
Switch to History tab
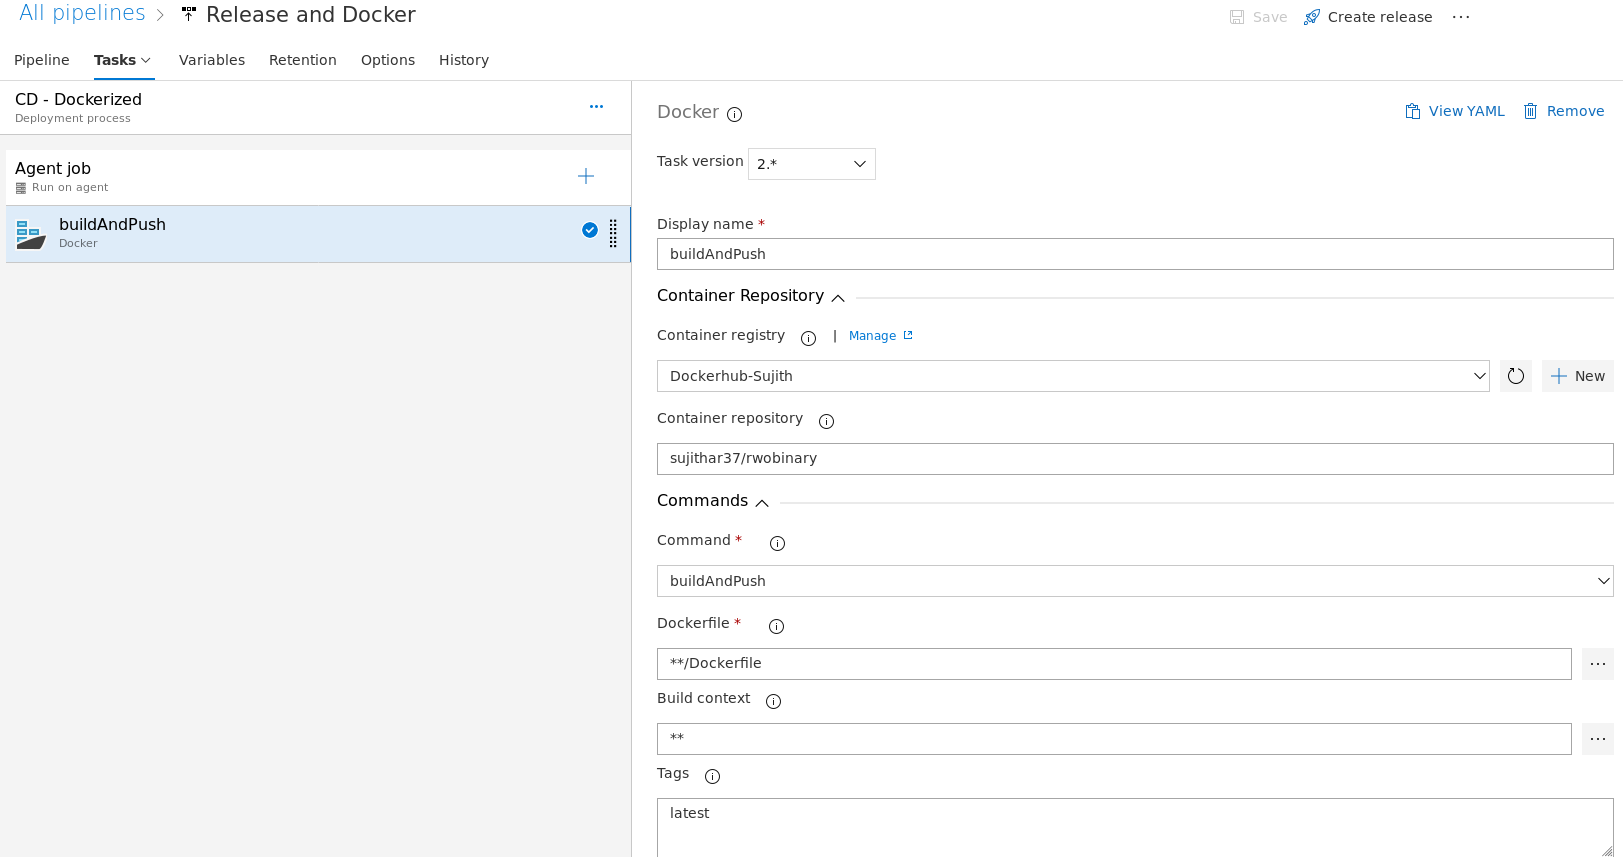tap(464, 60)
